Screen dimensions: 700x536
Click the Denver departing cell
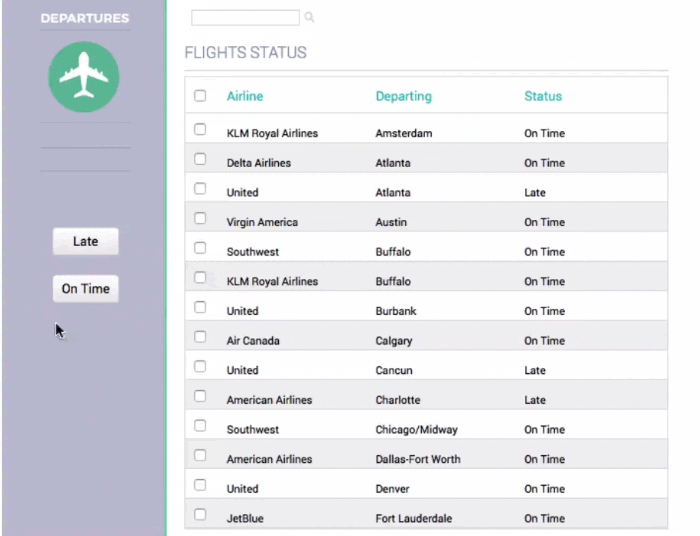(x=392, y=489)
